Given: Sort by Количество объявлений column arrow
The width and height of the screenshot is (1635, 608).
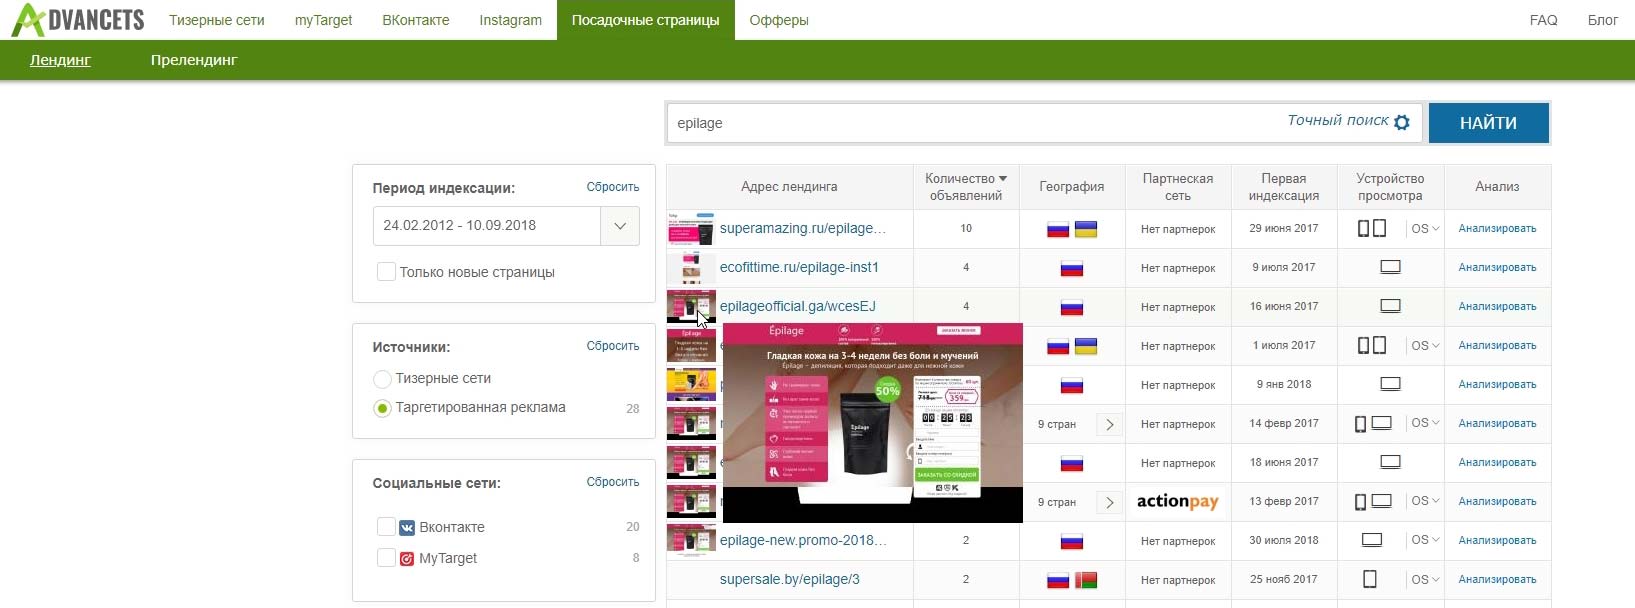Looking at the screenshot, I should tap(1003, 179).
